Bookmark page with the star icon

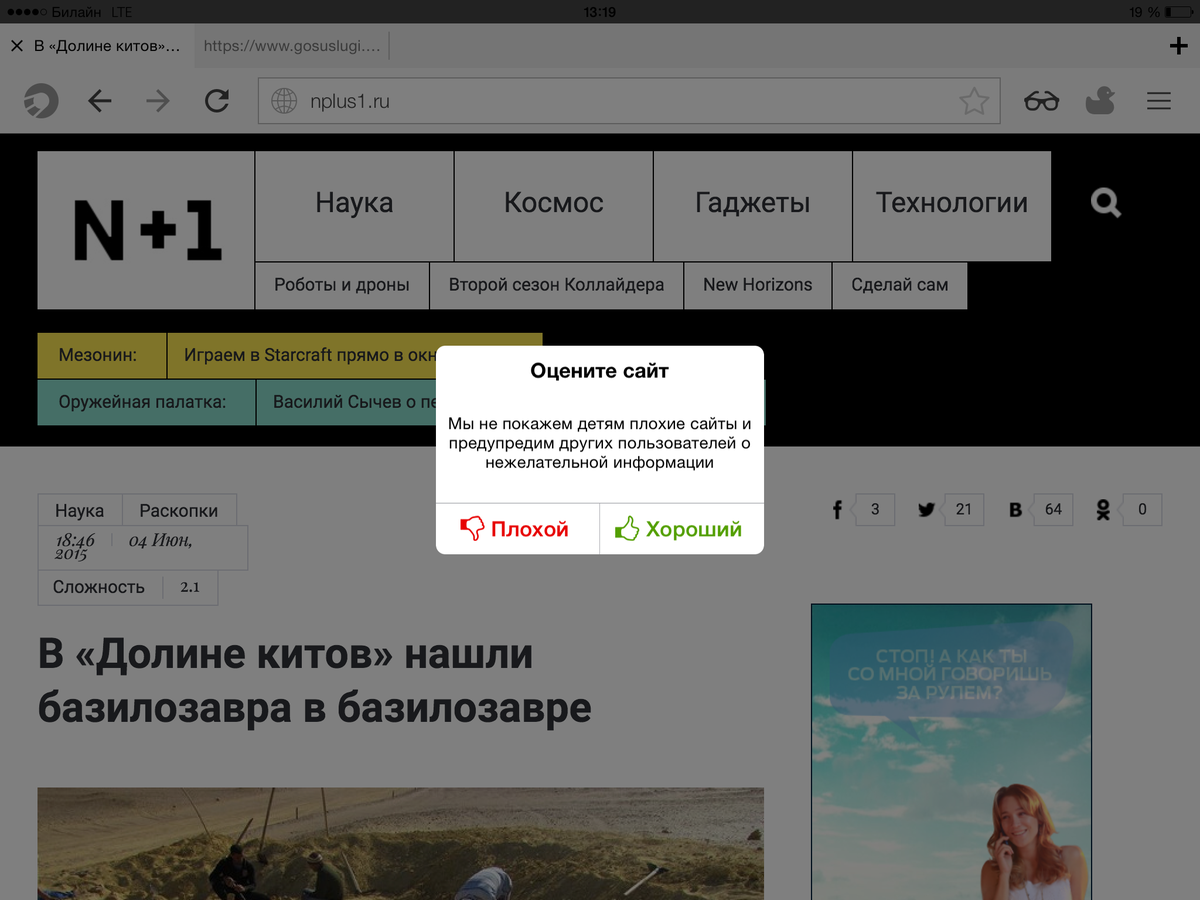974,101
